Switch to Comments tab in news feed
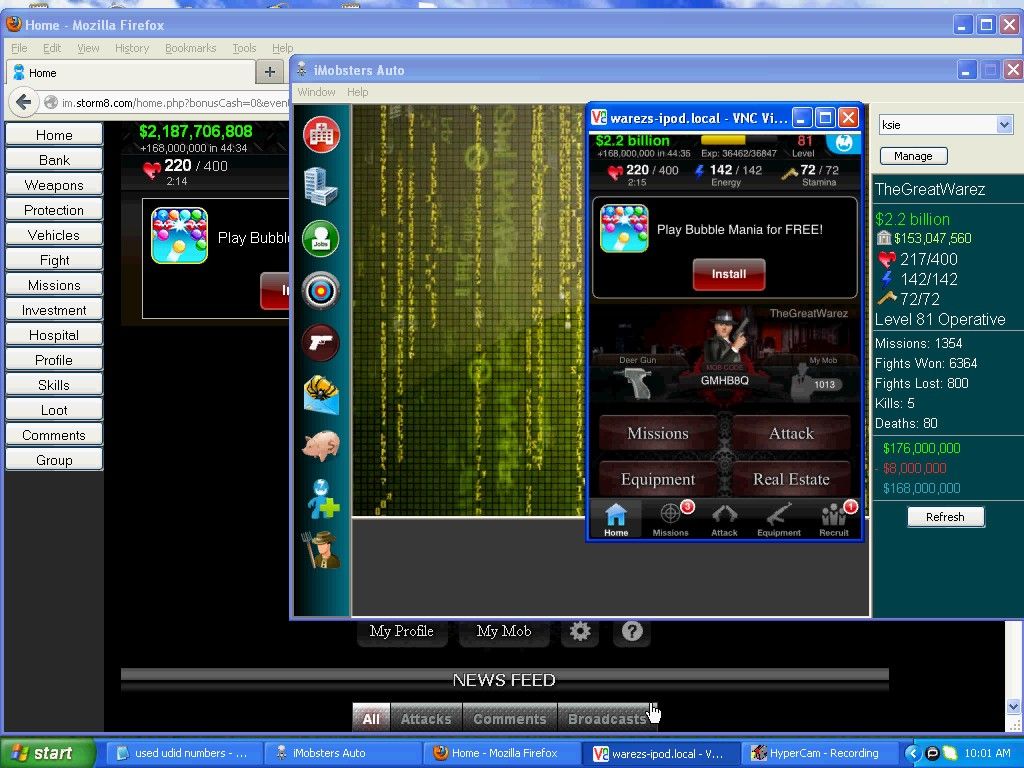Viewport: 1024px width, 768px height. coord(509,718)
